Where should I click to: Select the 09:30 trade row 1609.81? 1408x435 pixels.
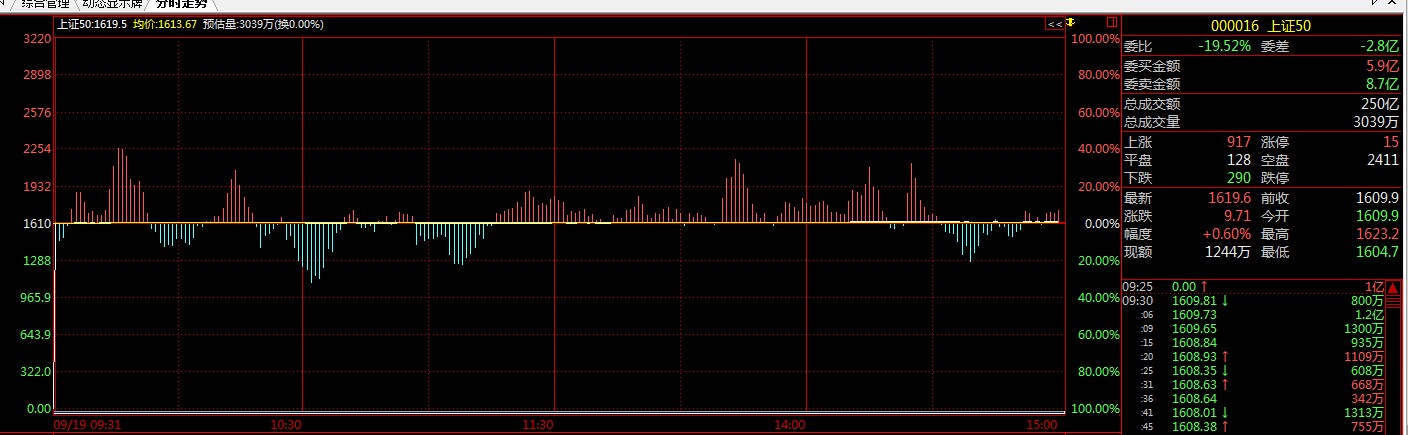click(1254, 300)
